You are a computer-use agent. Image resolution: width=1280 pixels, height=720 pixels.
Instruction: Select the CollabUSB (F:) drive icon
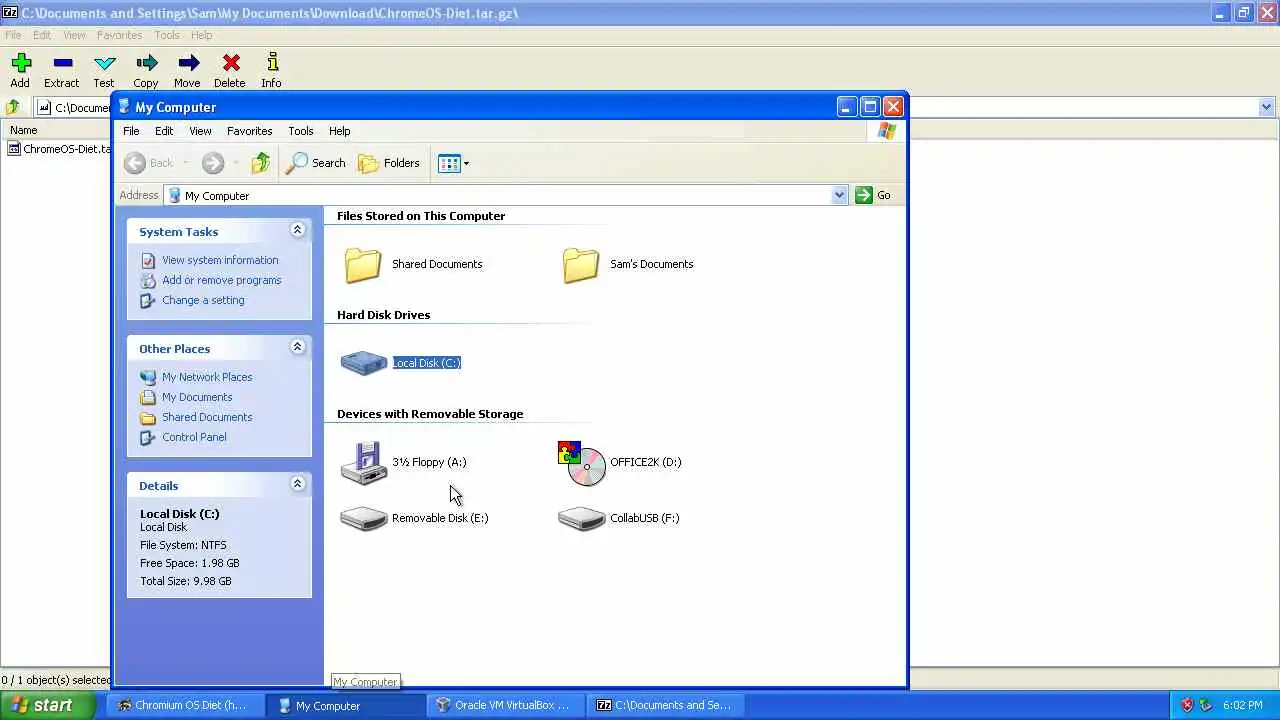click(582, 518)
